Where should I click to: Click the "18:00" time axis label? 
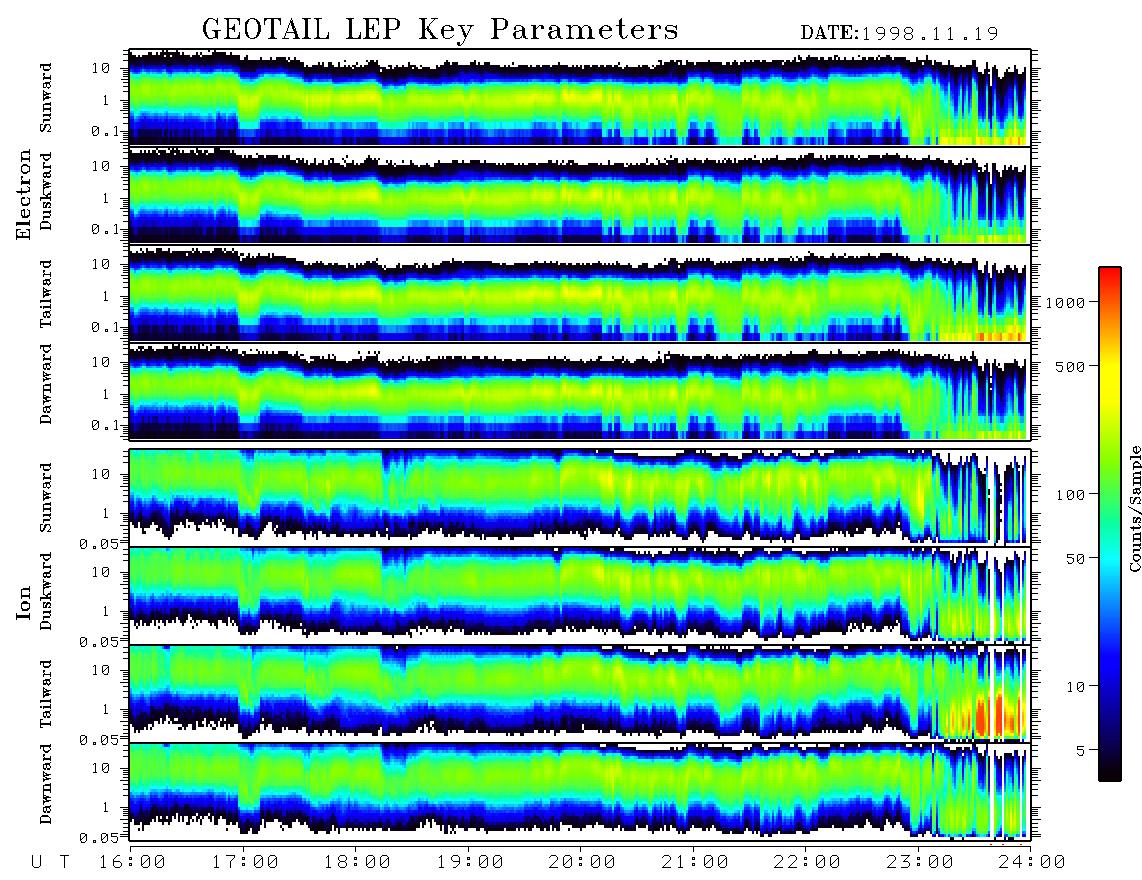point(358,863)
